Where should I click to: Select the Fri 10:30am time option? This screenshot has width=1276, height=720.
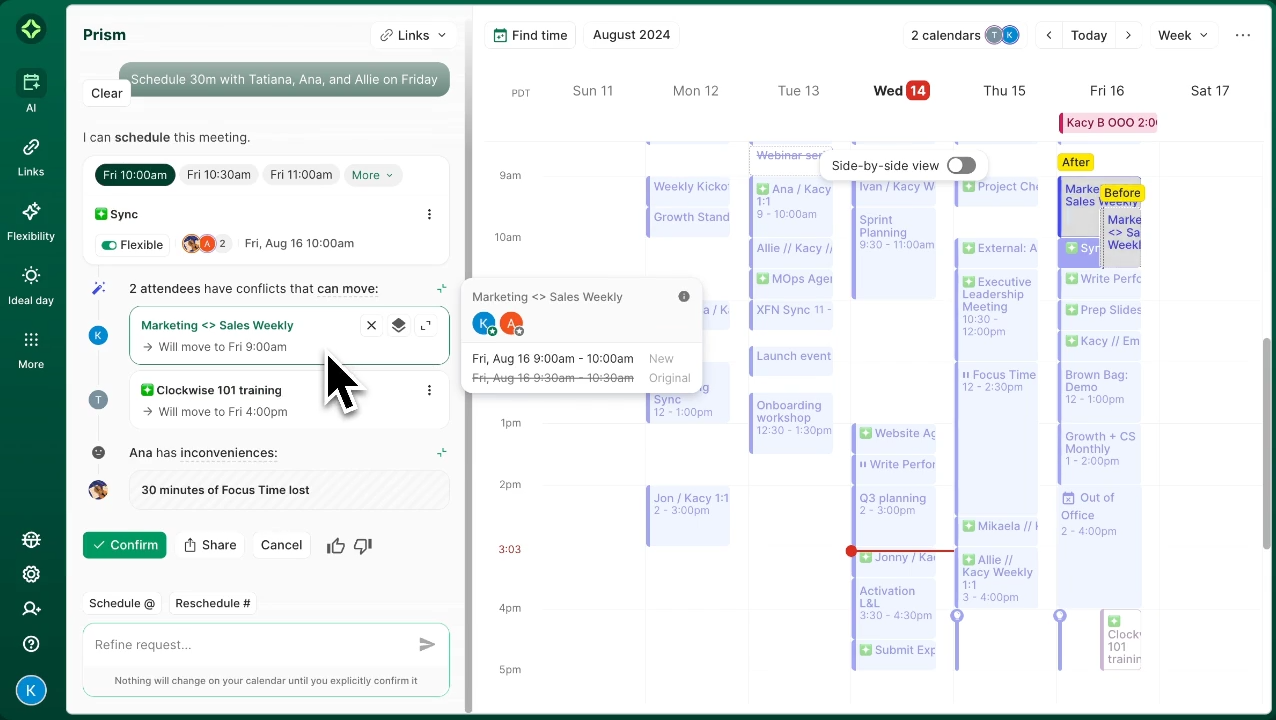tap(219, 175)
